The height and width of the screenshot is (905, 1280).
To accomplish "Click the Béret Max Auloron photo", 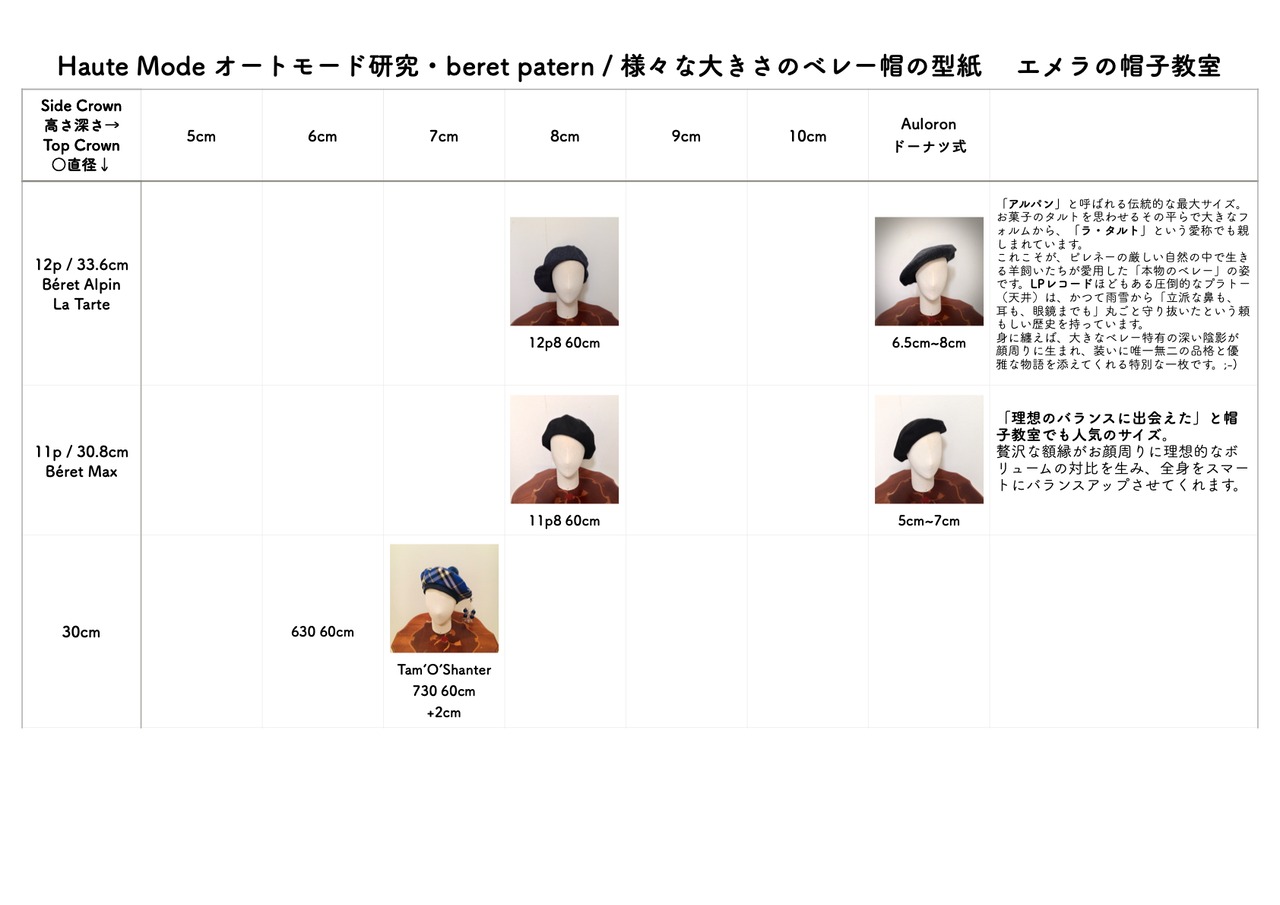I will point(929,449).
